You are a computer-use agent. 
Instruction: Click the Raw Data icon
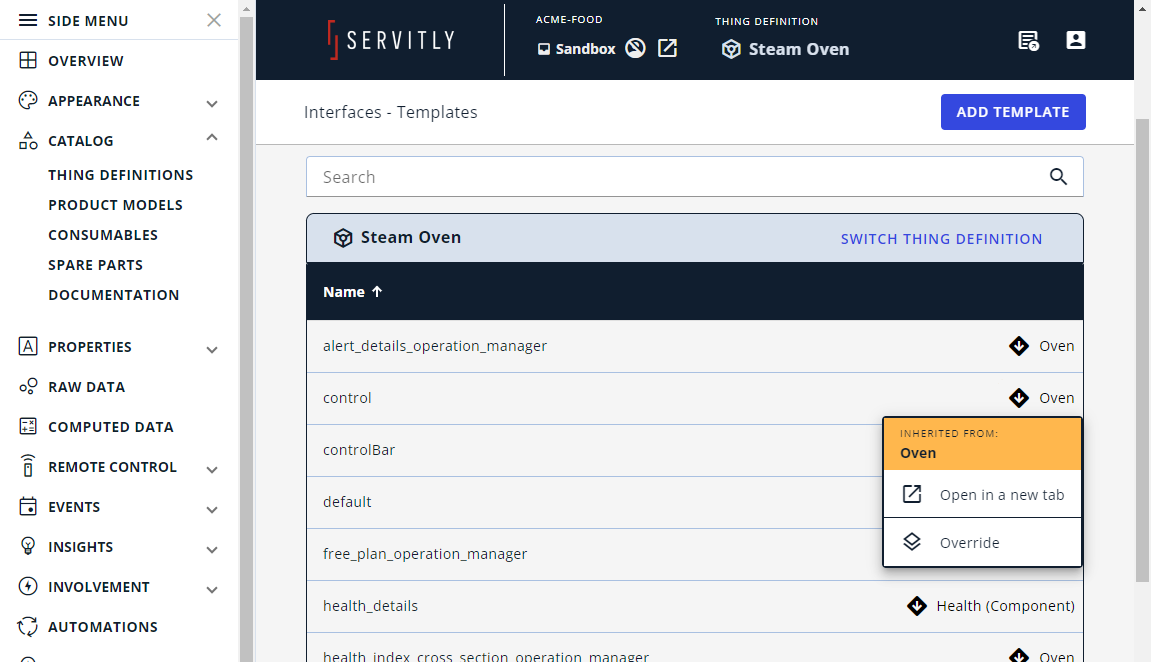coord(28,386)
